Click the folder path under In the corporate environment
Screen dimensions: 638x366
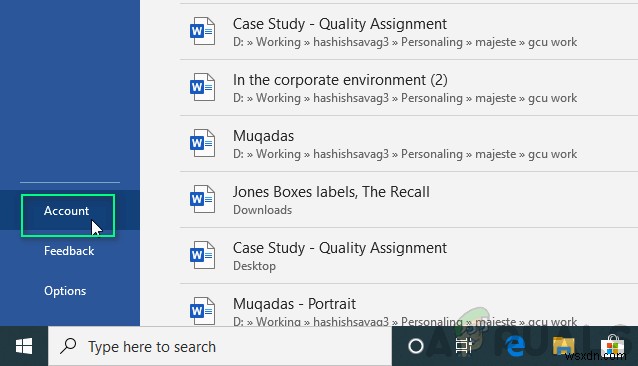click(x=405, y=98)
